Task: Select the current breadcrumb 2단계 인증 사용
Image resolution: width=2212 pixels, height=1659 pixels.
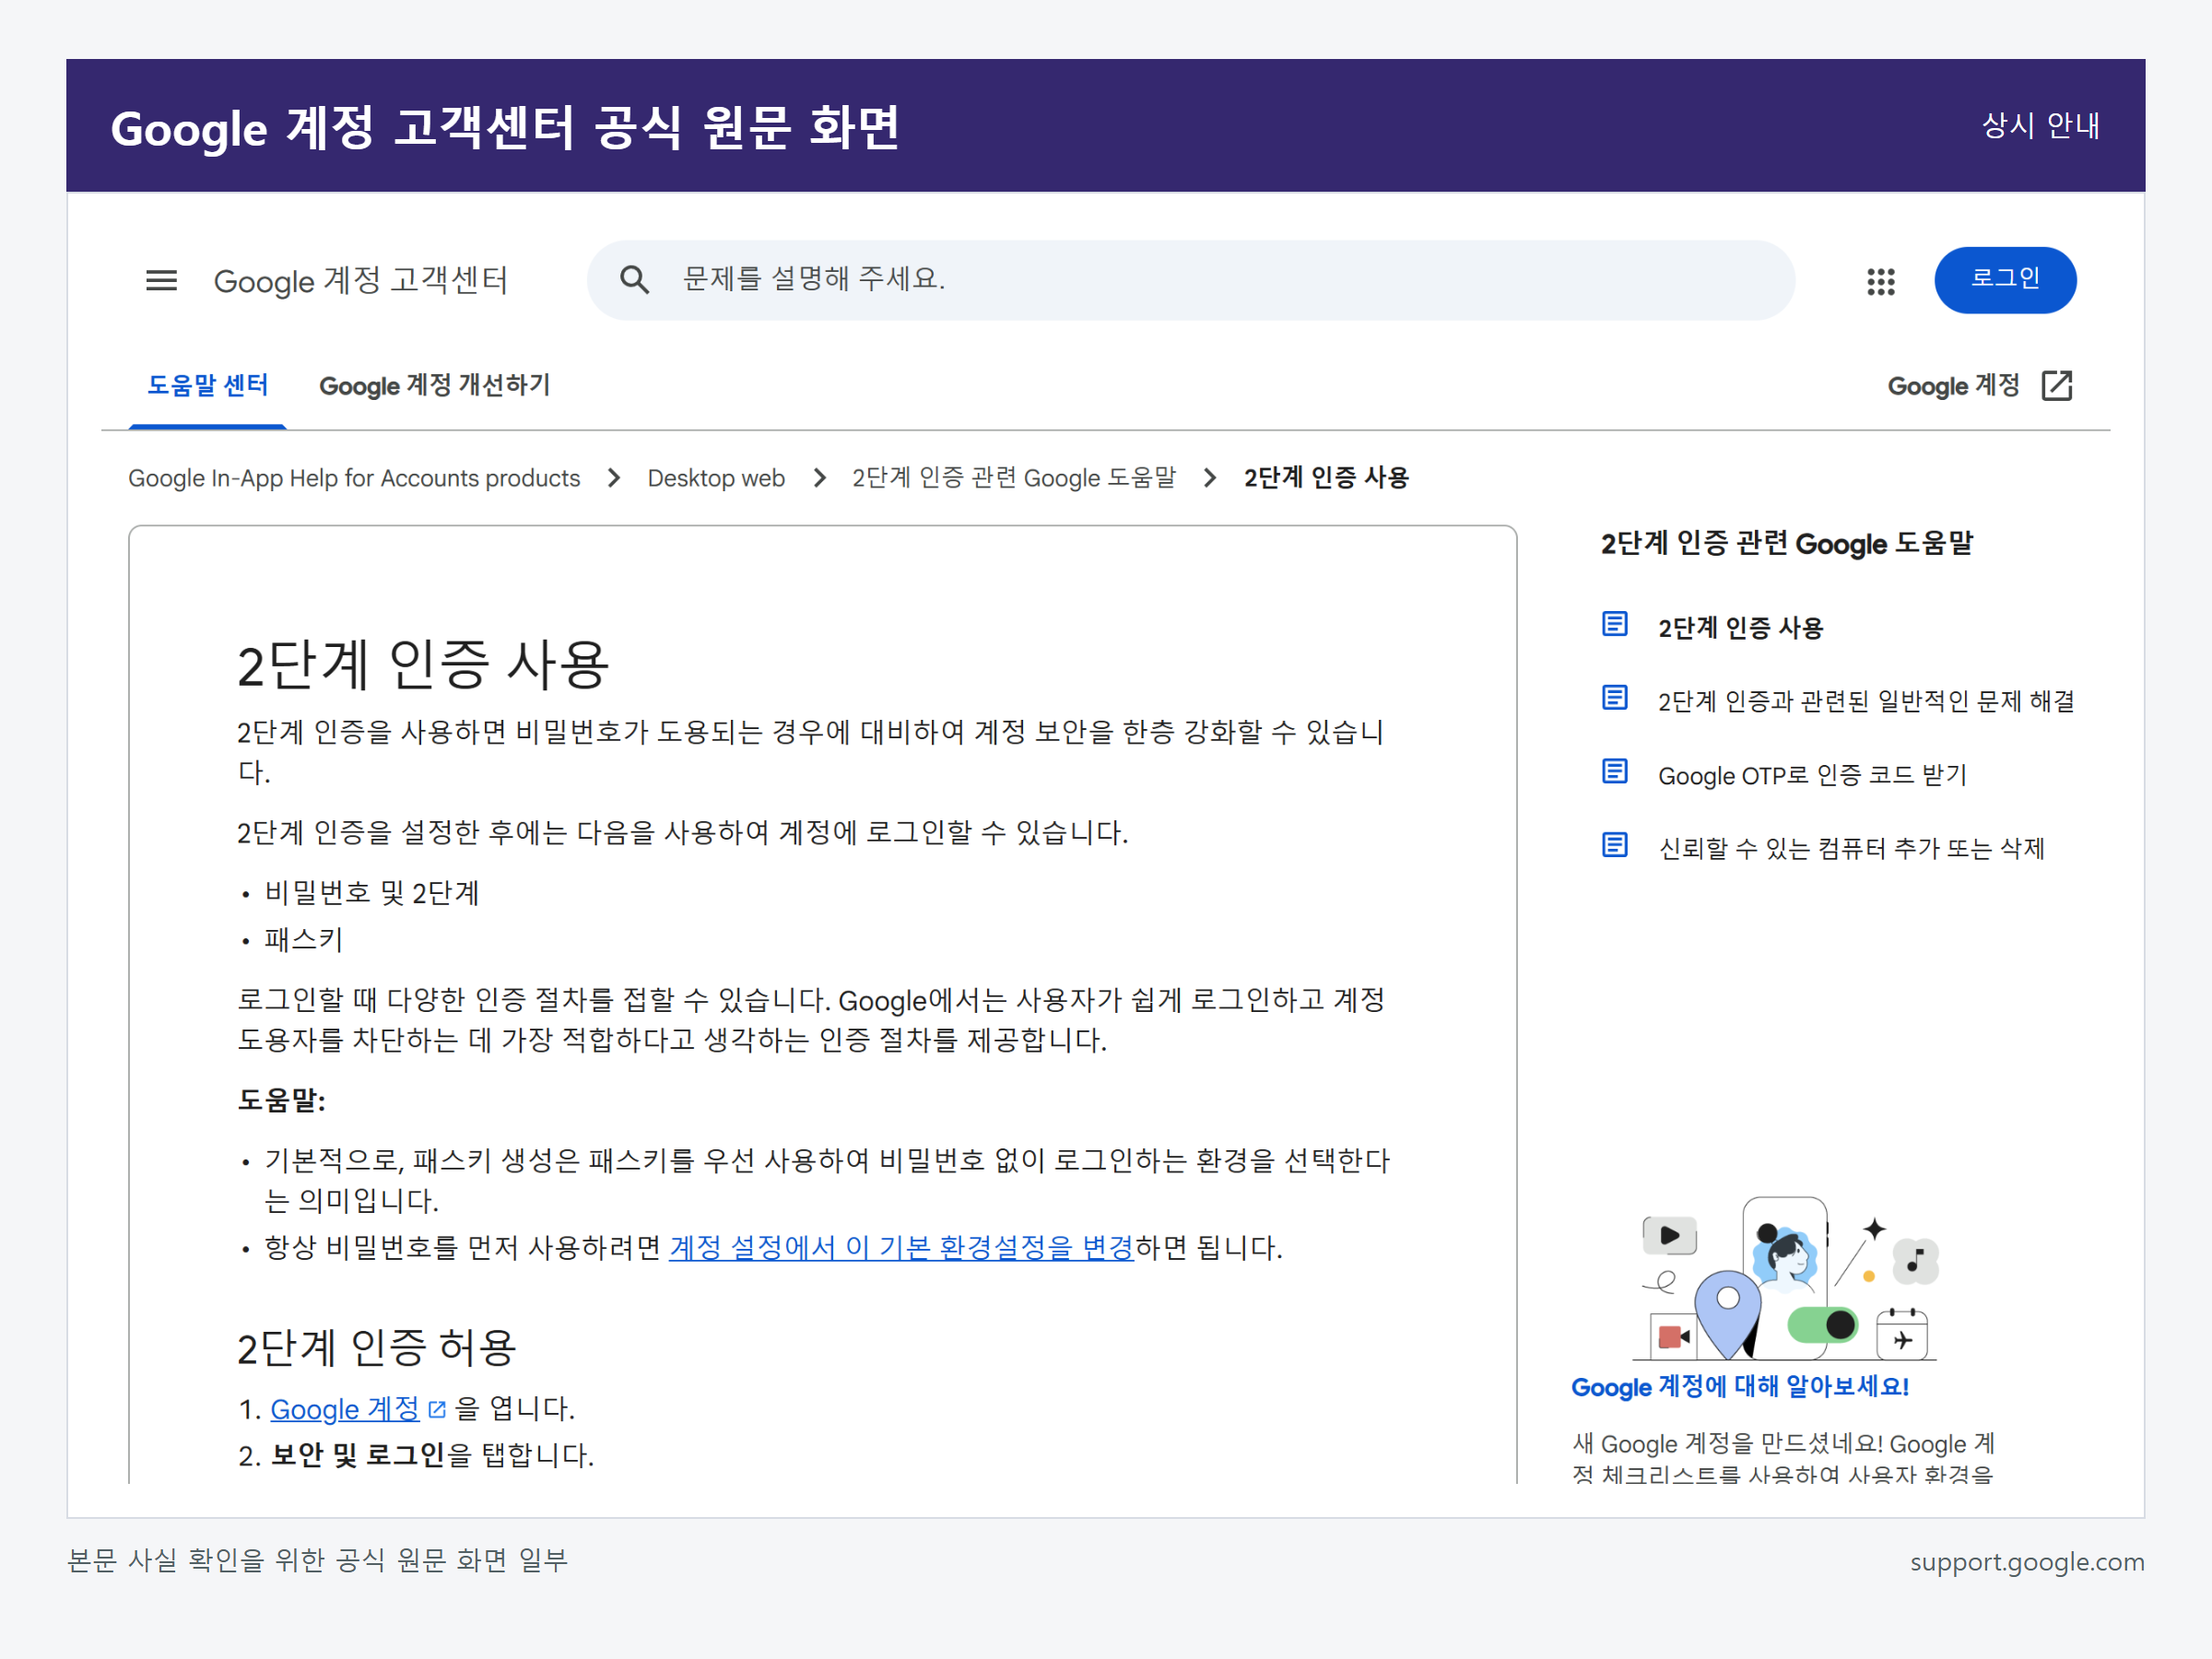Action: click(1326, 478)
